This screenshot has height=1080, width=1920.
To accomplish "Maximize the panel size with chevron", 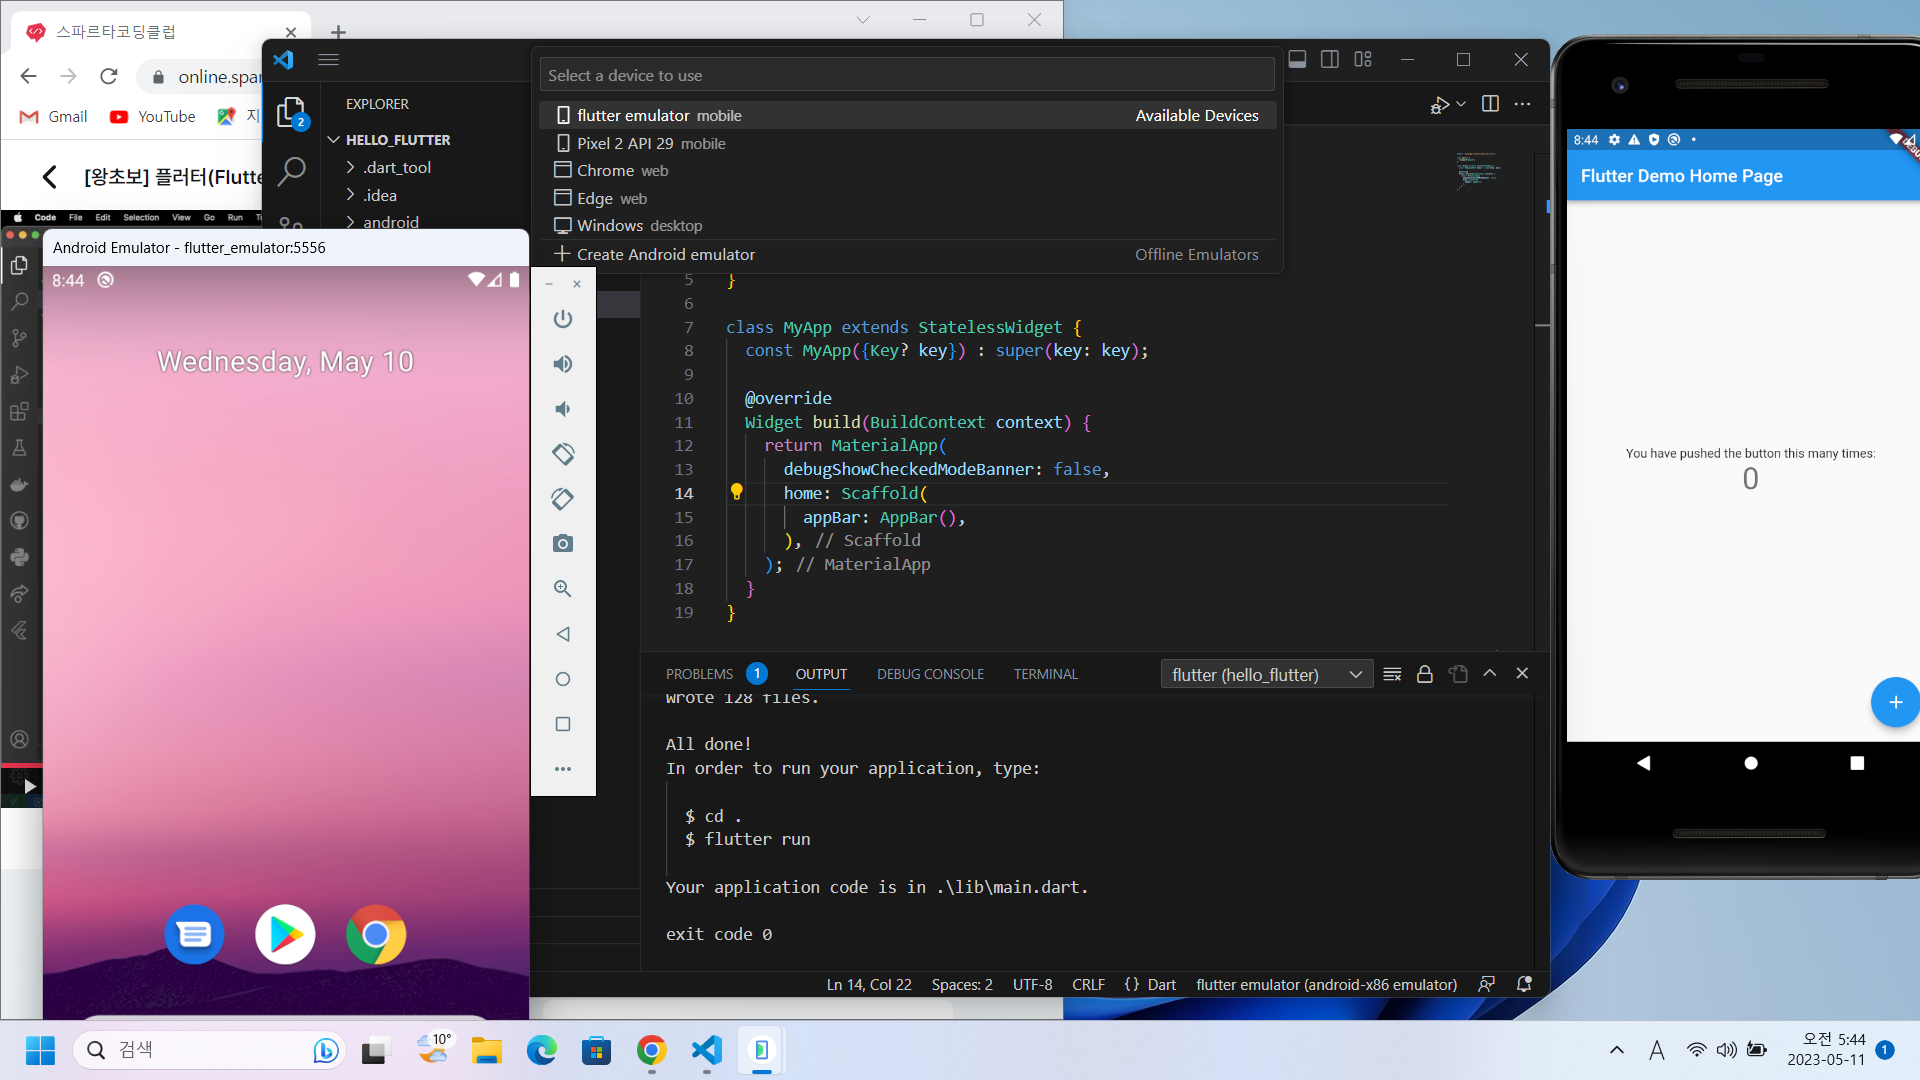I will click(x=1490, y=674).
